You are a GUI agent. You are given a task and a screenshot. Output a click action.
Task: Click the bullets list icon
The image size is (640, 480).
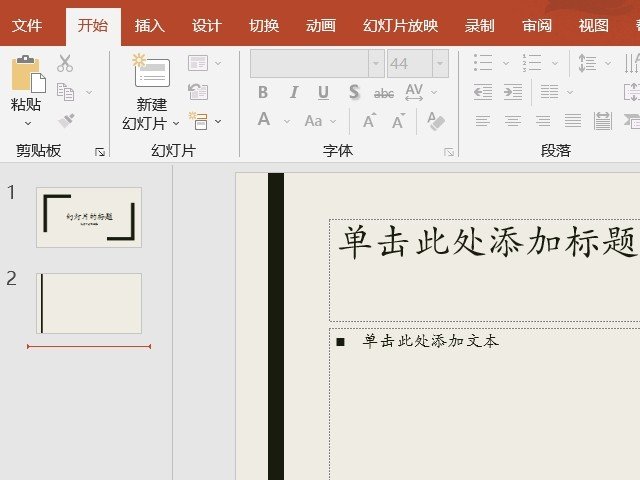[x=483, y=63]
